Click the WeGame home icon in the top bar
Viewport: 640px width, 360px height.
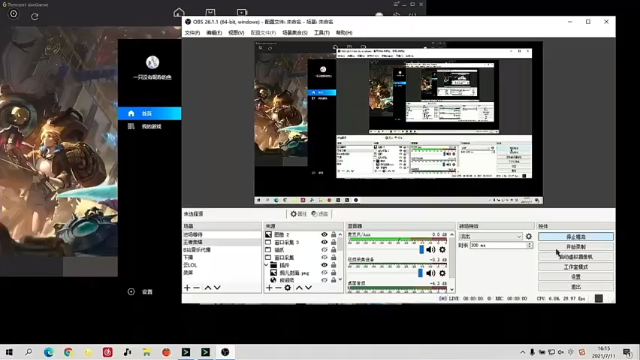coord(179,12)
